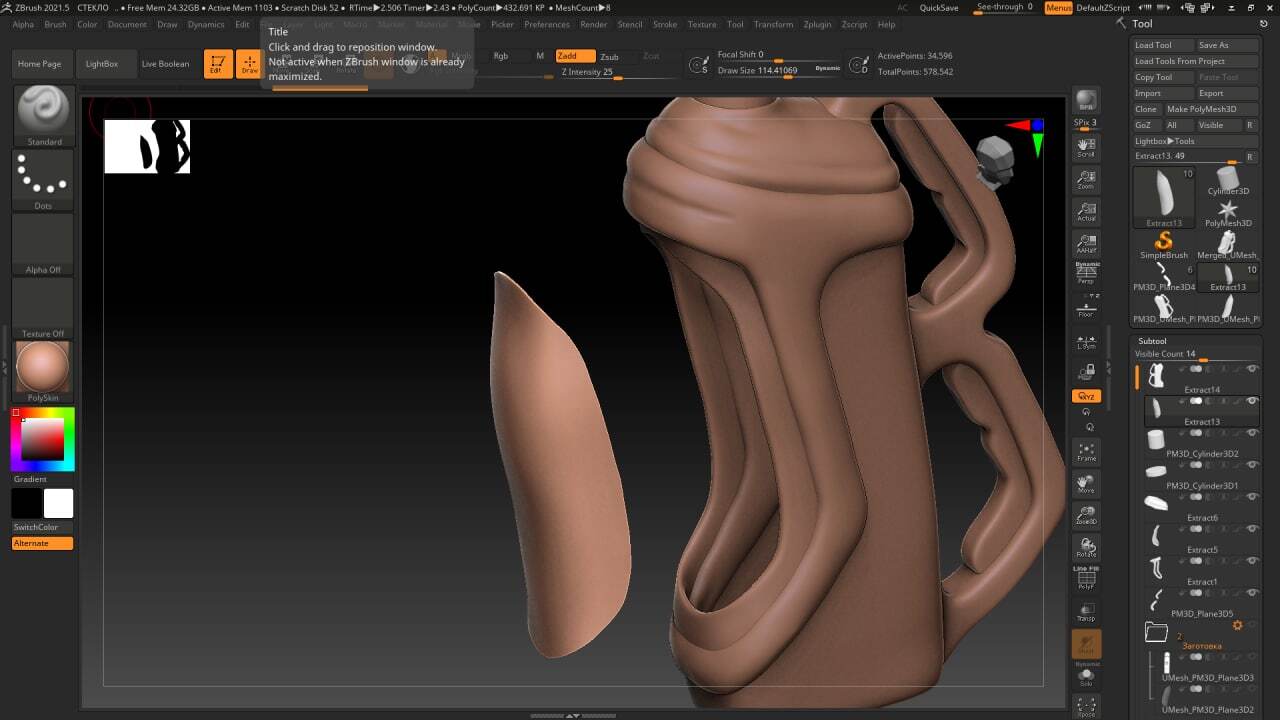Toggle Solo mode icon
The image size is (1280, 720).
tap(1086, 677)
